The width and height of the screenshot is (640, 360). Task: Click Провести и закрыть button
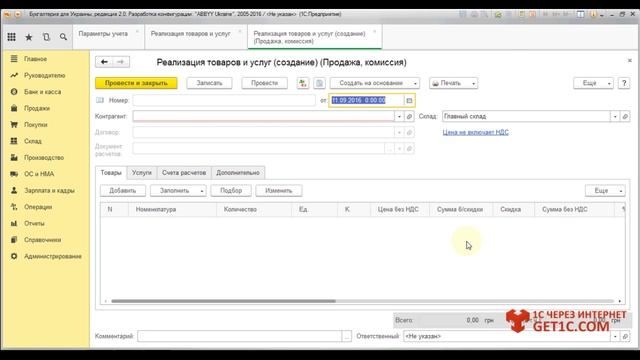(136, 83)
